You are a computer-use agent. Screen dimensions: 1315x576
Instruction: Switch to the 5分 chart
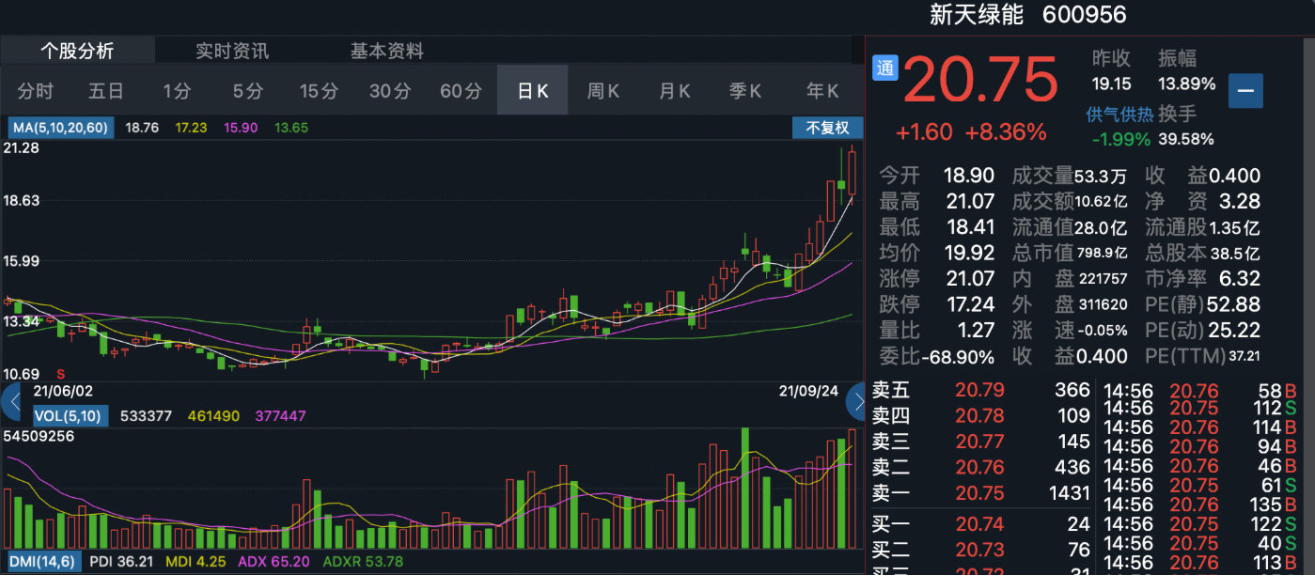pyautogui.click(x=248, y=91)
